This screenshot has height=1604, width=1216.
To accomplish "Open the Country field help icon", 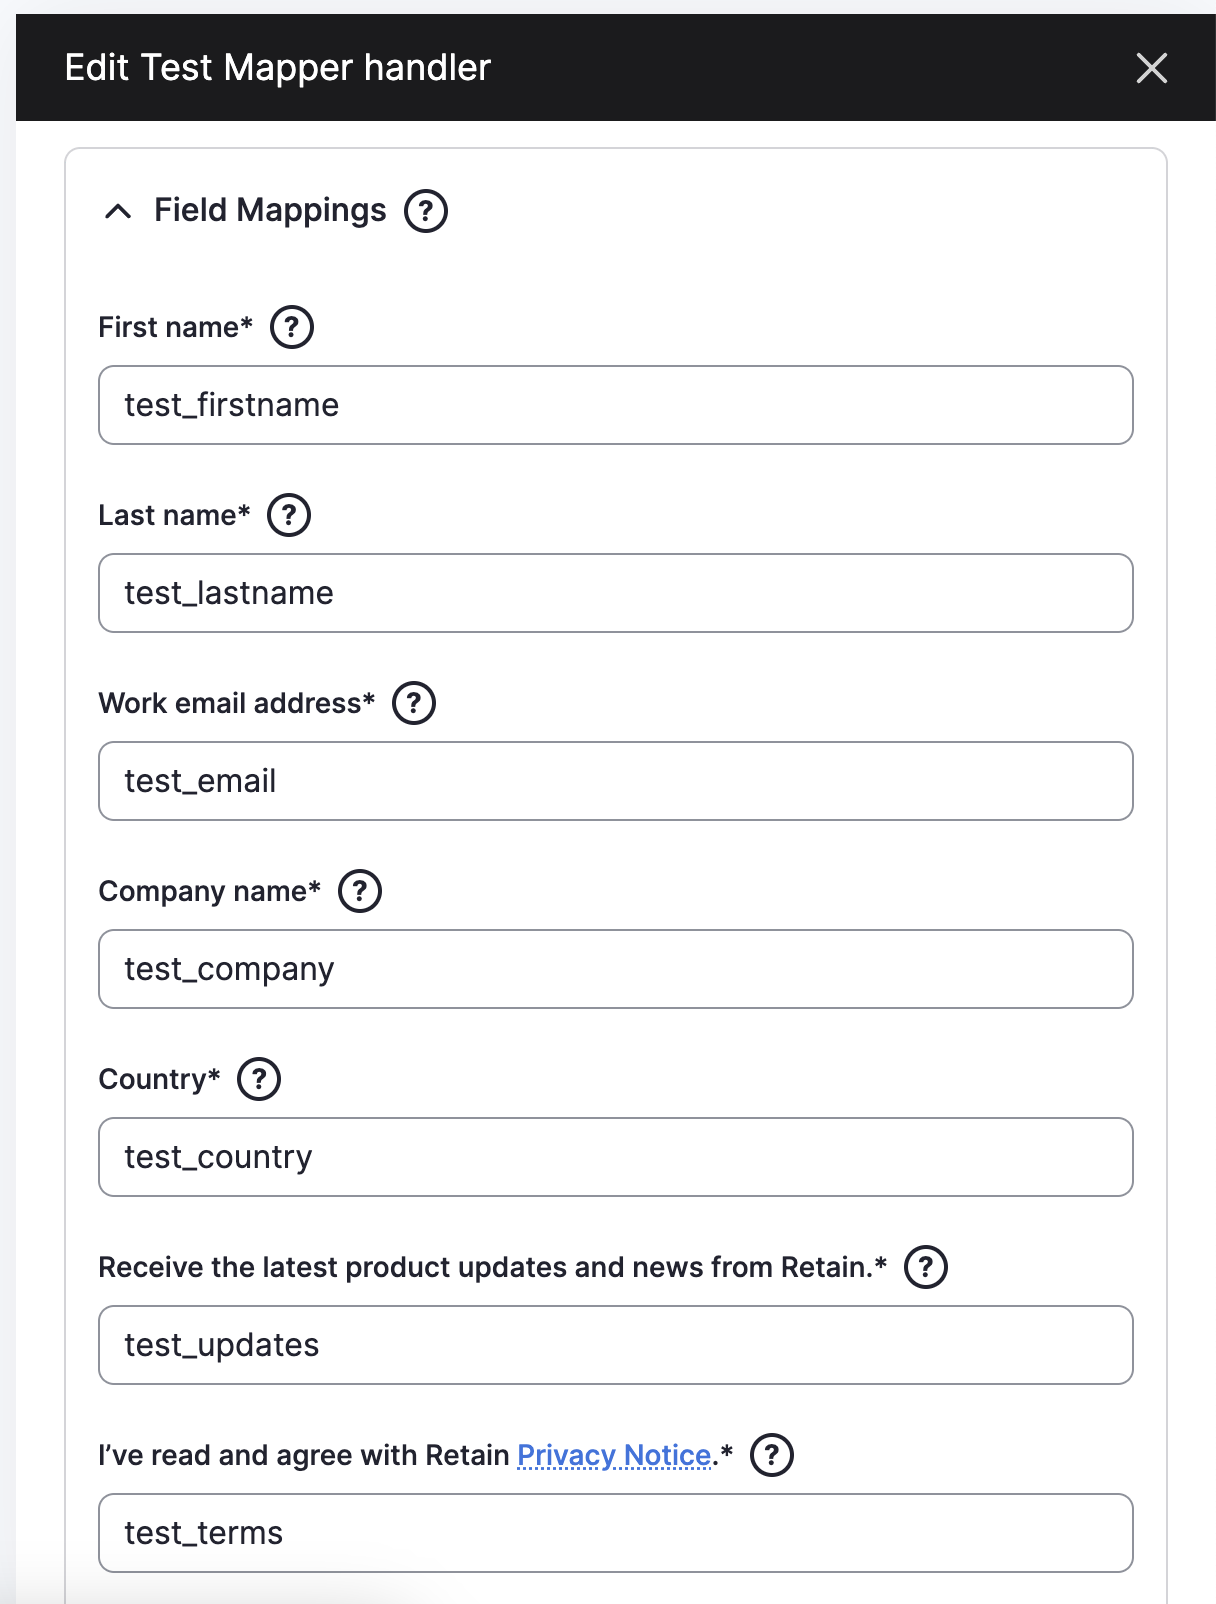I will click(x=259, y=1079).
